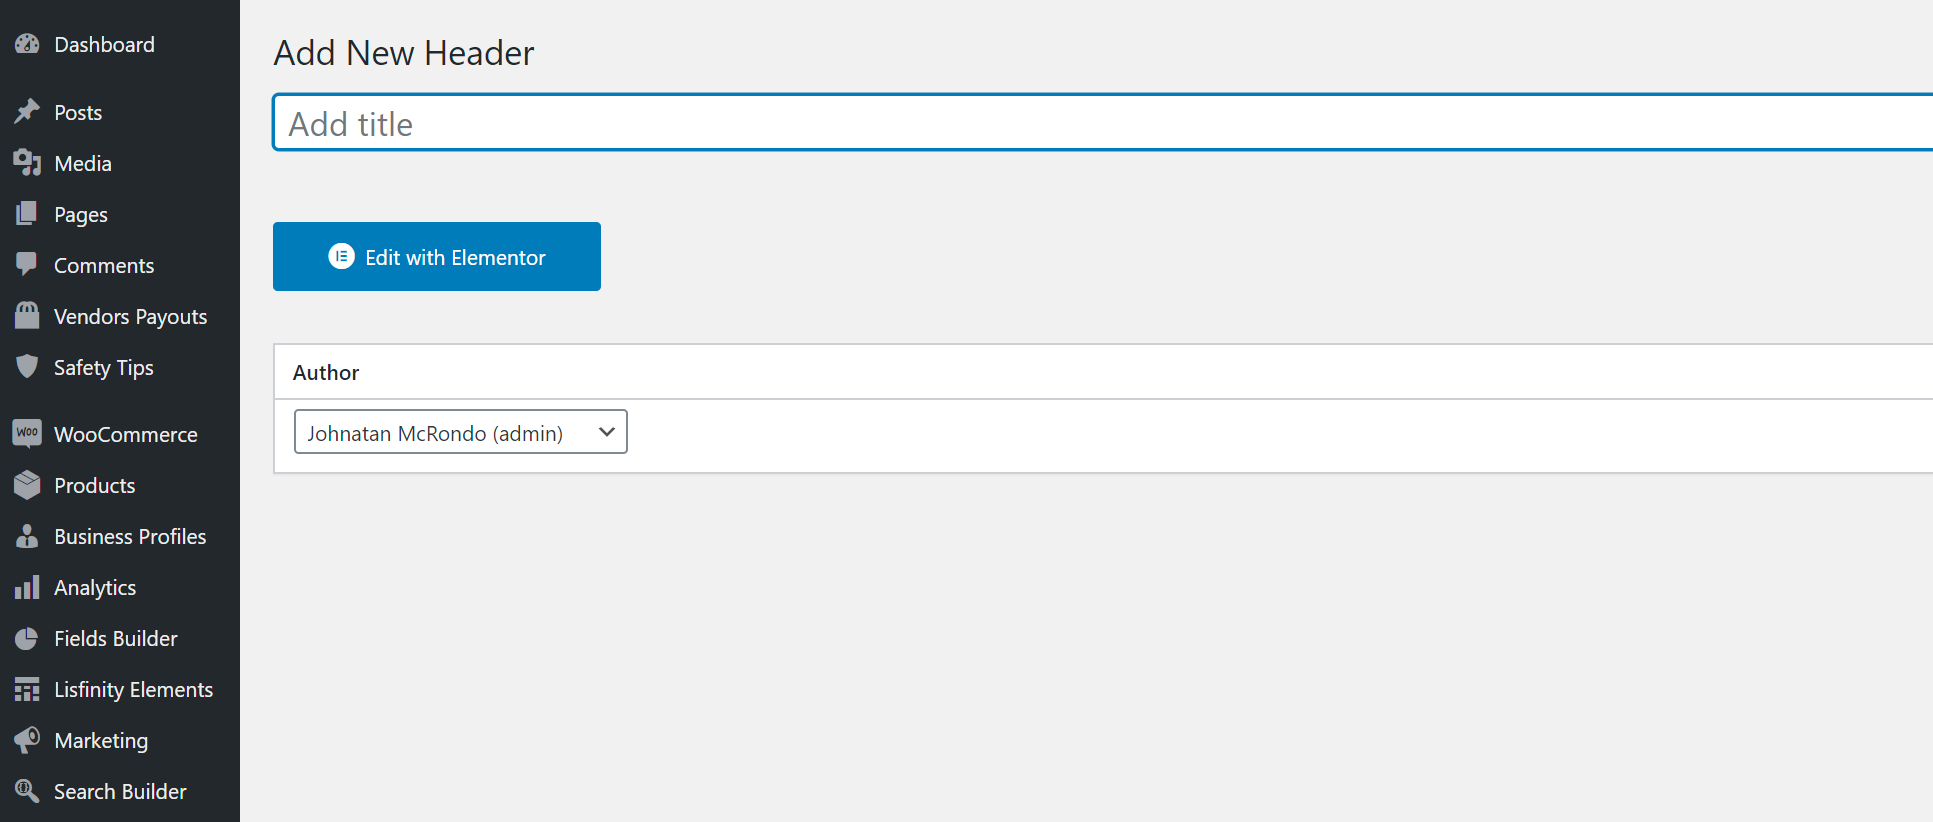
Task: Click the Add New Header heading
Action: 404,53
